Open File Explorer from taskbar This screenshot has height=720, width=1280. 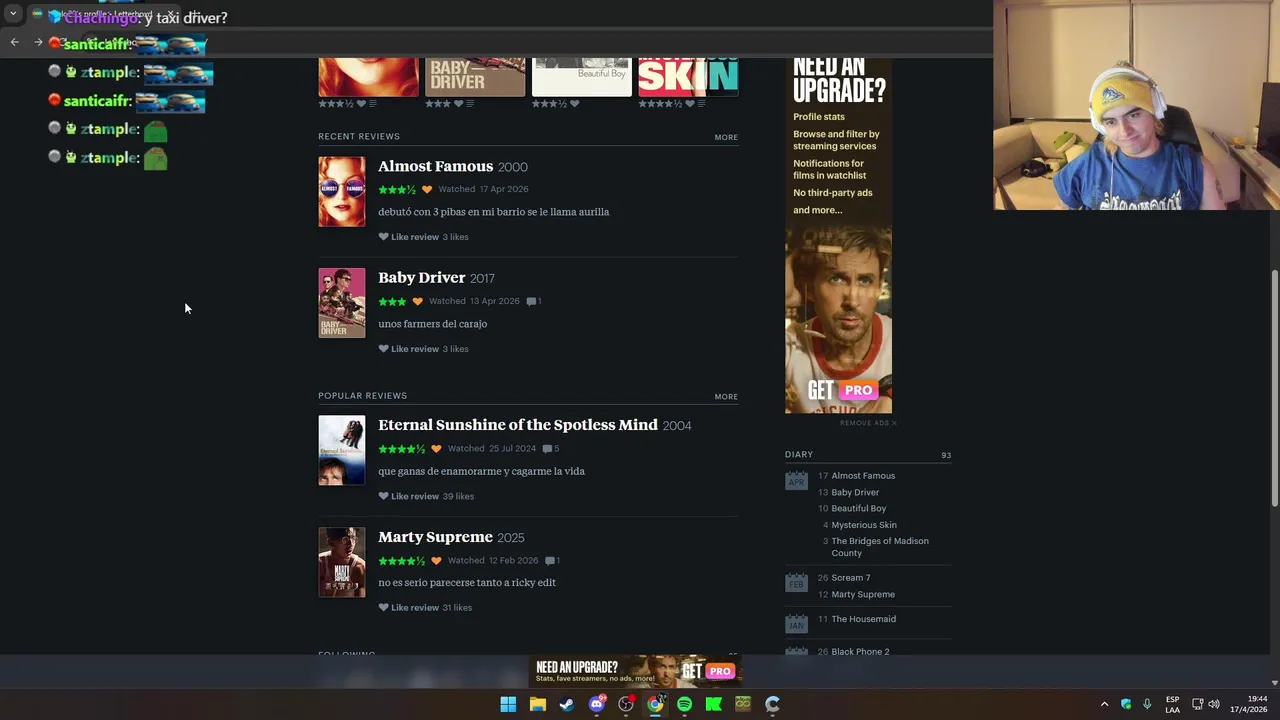(x=537, y=704)
